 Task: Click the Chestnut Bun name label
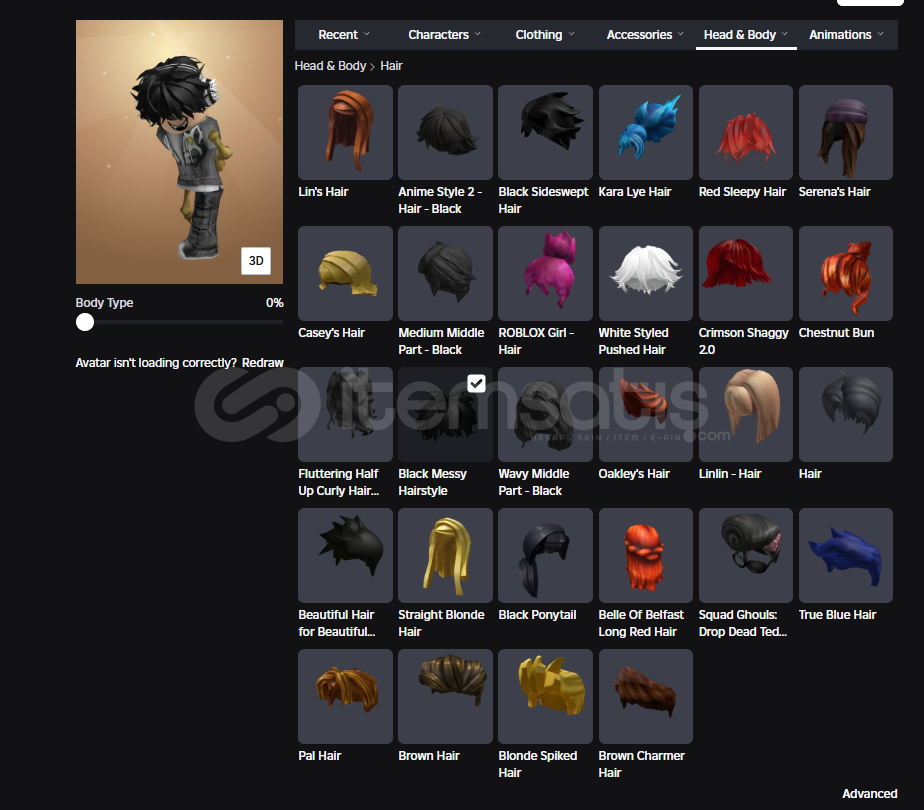coord(836,333)
